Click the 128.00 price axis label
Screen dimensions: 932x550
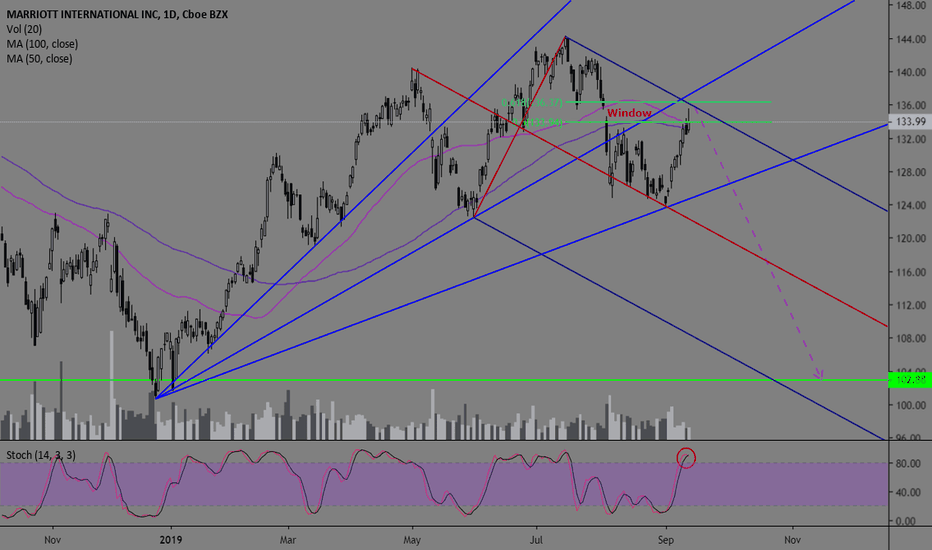point(911,172)
